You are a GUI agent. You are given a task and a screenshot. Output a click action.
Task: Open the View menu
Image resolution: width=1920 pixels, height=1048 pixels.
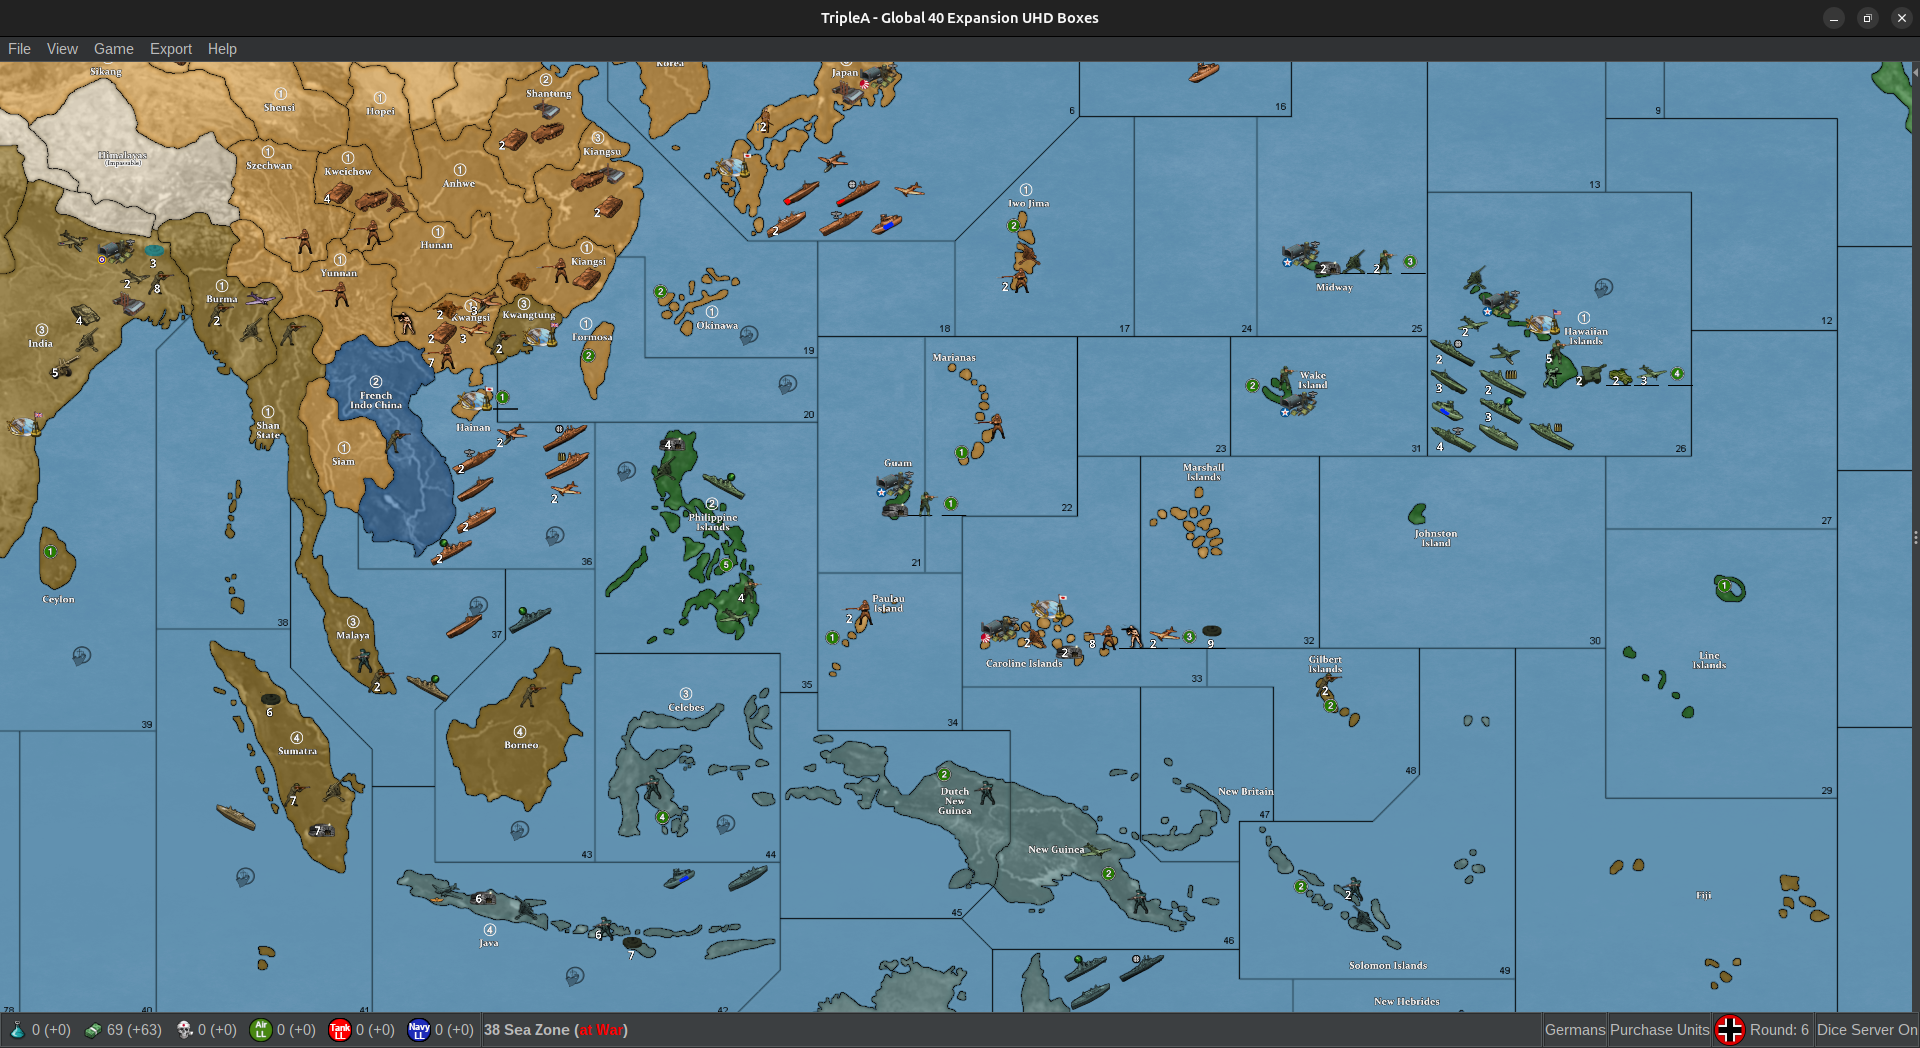point(62,49)
